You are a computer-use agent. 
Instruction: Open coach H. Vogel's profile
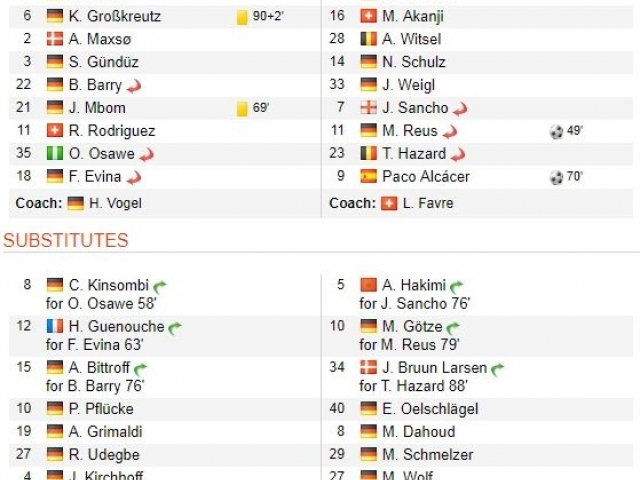[x=115, y=203]
